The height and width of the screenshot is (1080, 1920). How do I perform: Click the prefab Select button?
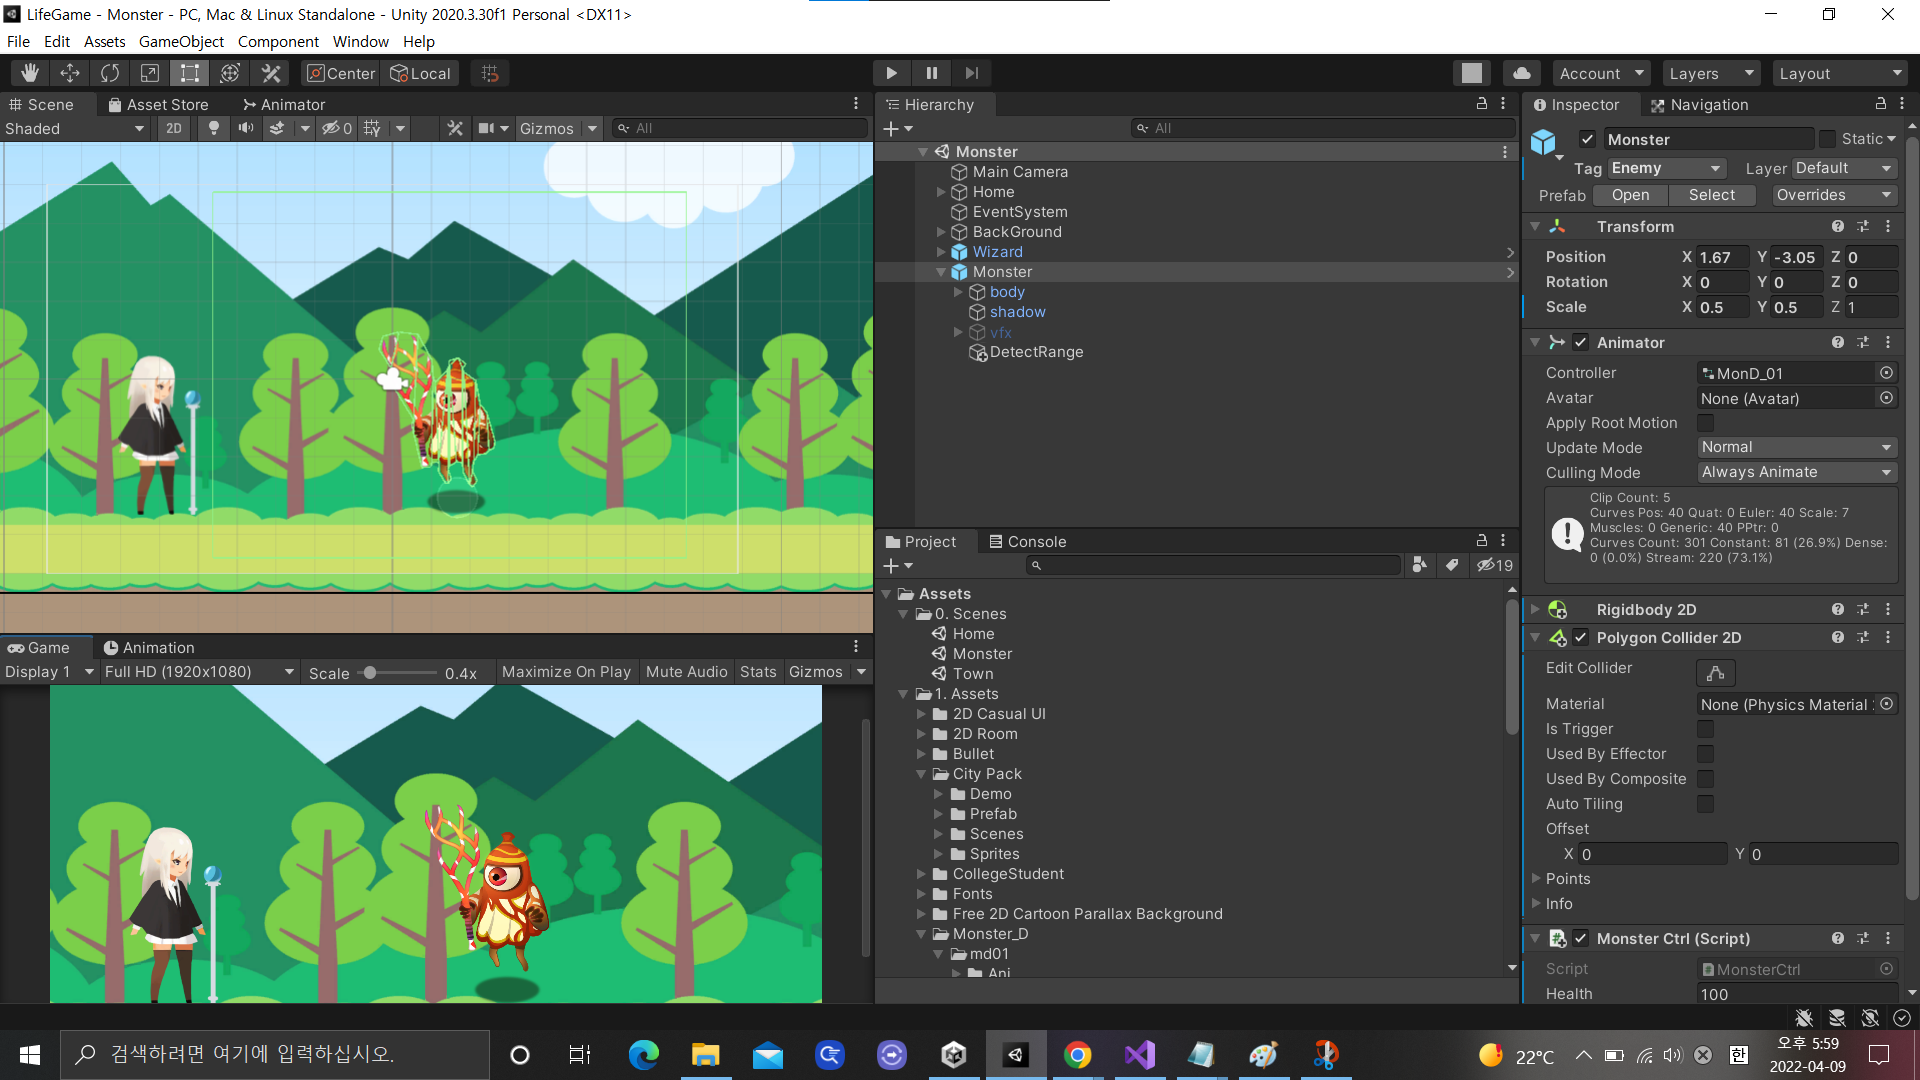[1712, 195]
